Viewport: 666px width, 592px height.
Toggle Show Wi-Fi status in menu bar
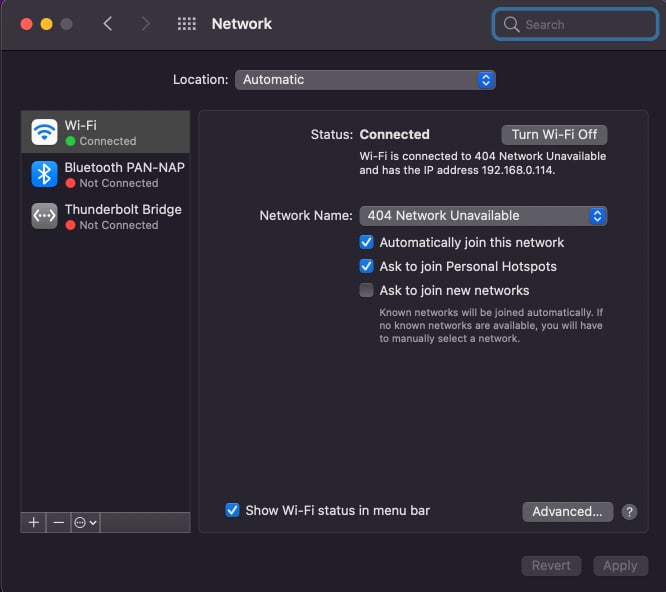point(232,510)
